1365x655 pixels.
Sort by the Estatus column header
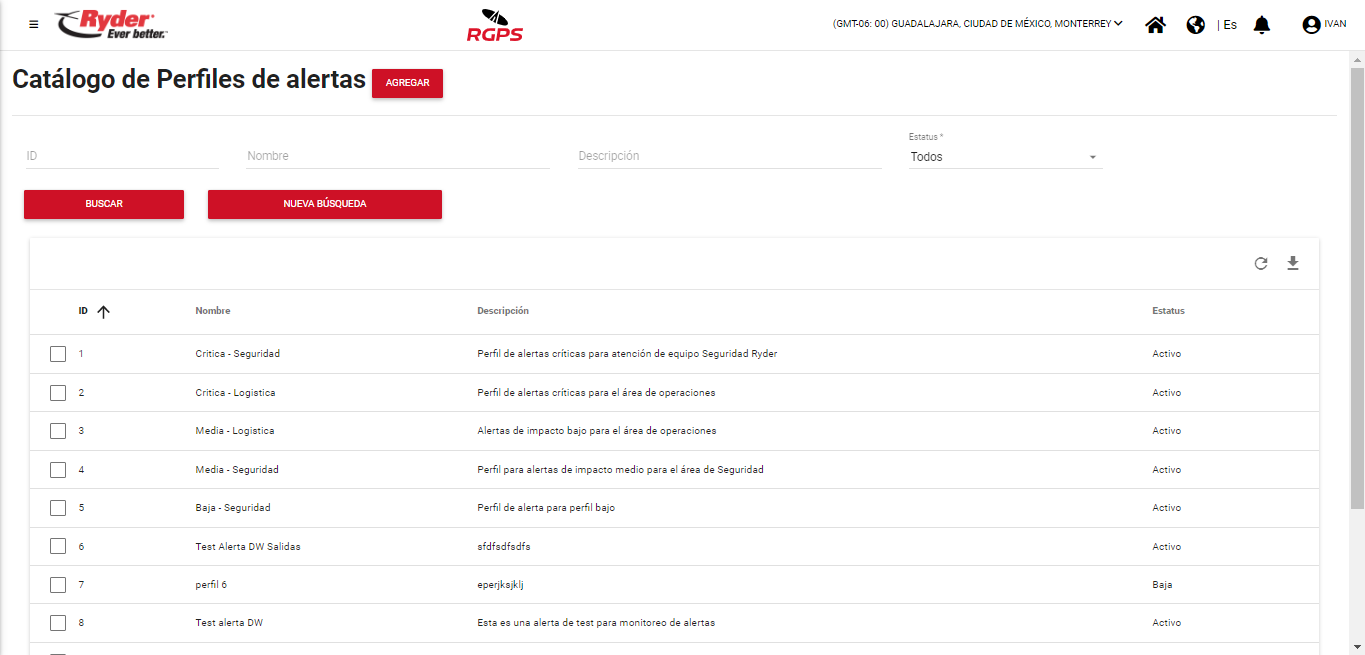coord(1168,311)
